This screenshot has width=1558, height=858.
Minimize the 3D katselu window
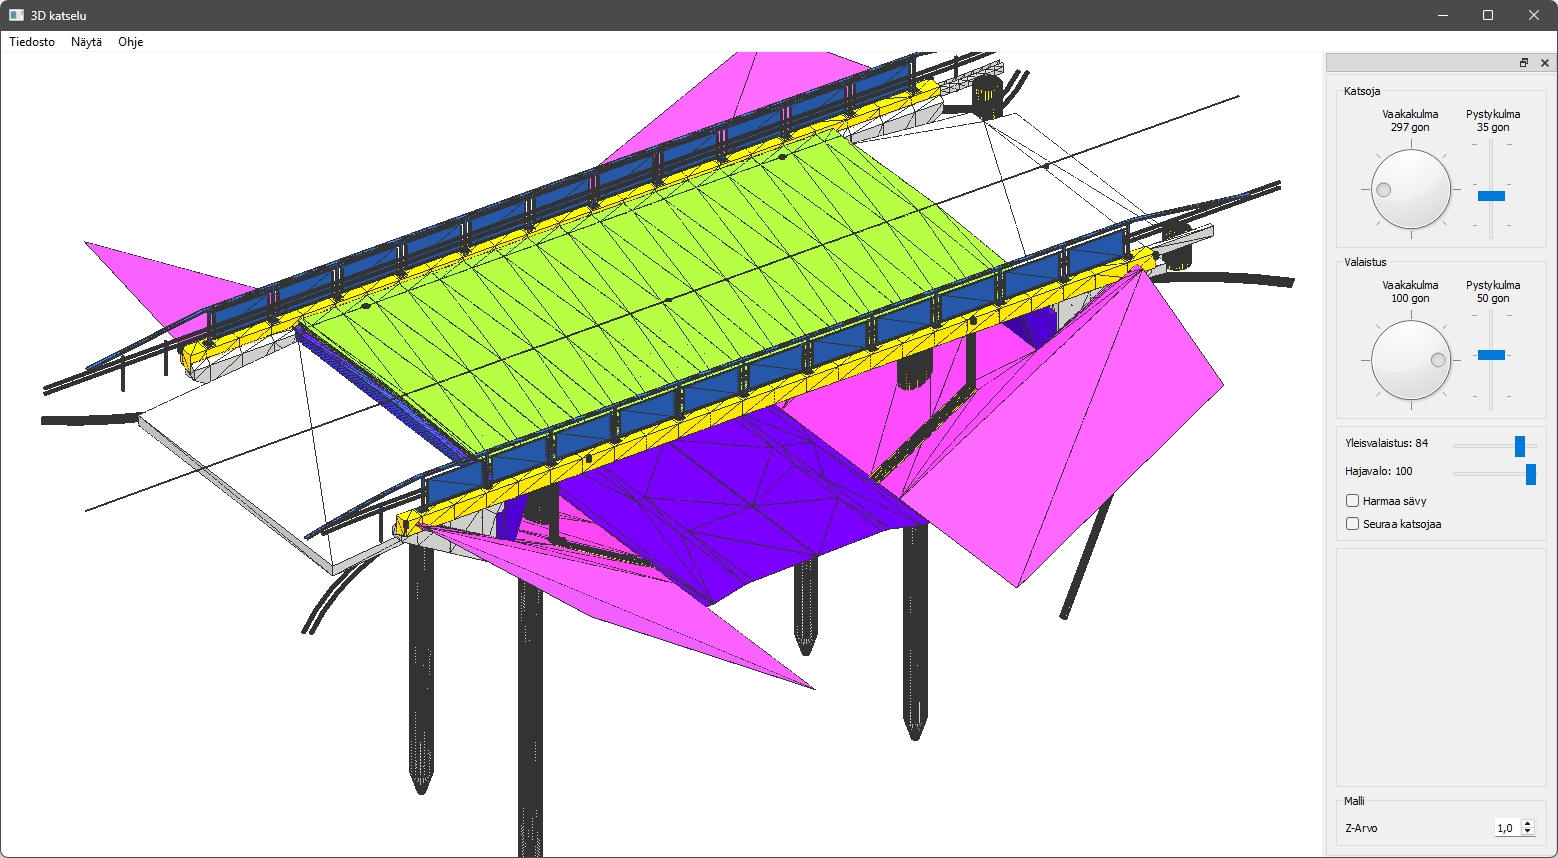coord(1443,15)
